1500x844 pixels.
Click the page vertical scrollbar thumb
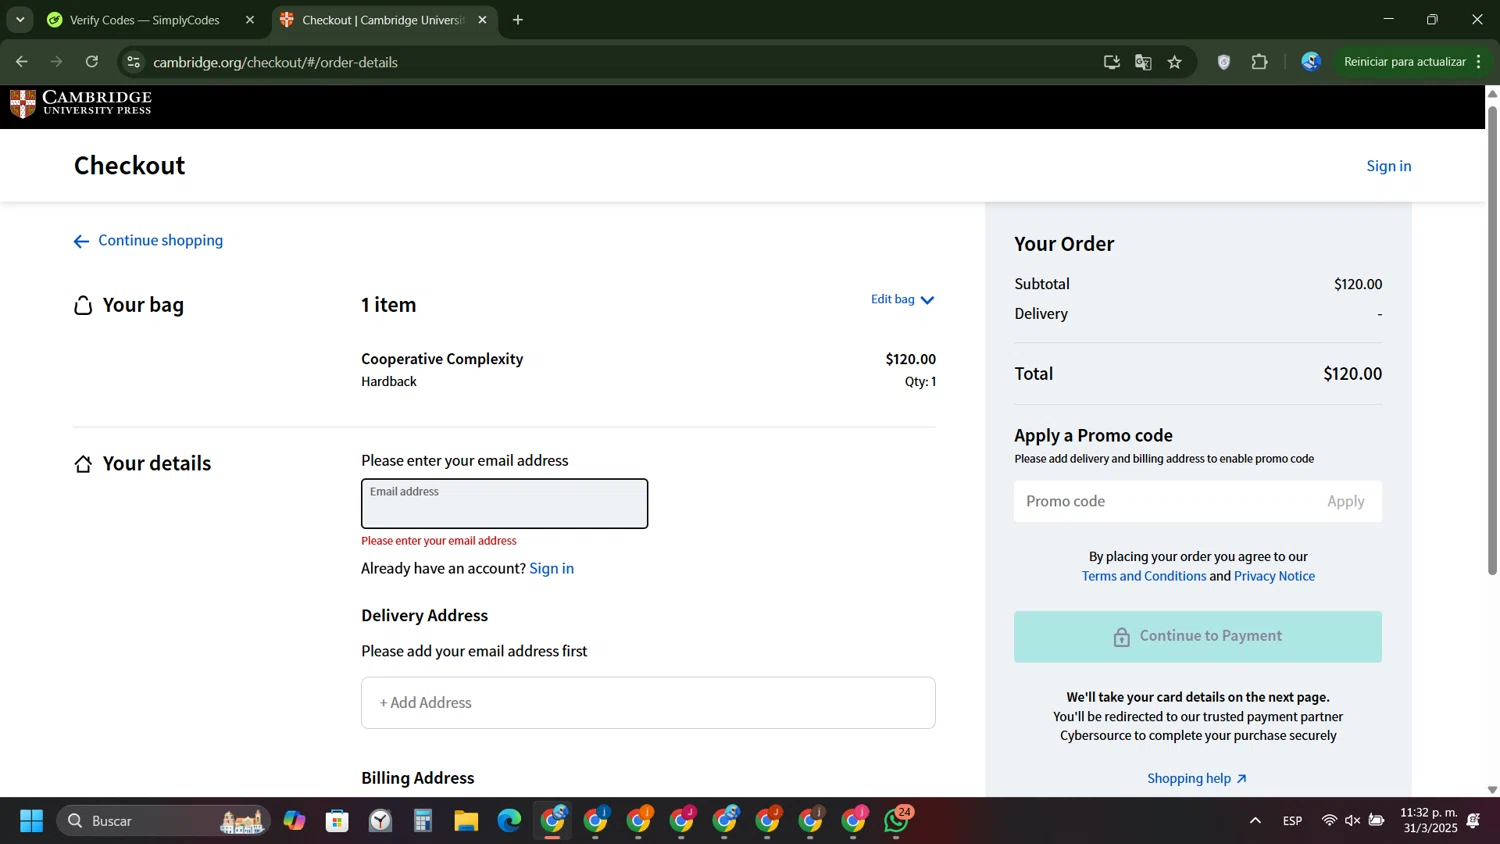click(x=1492, y=339)
